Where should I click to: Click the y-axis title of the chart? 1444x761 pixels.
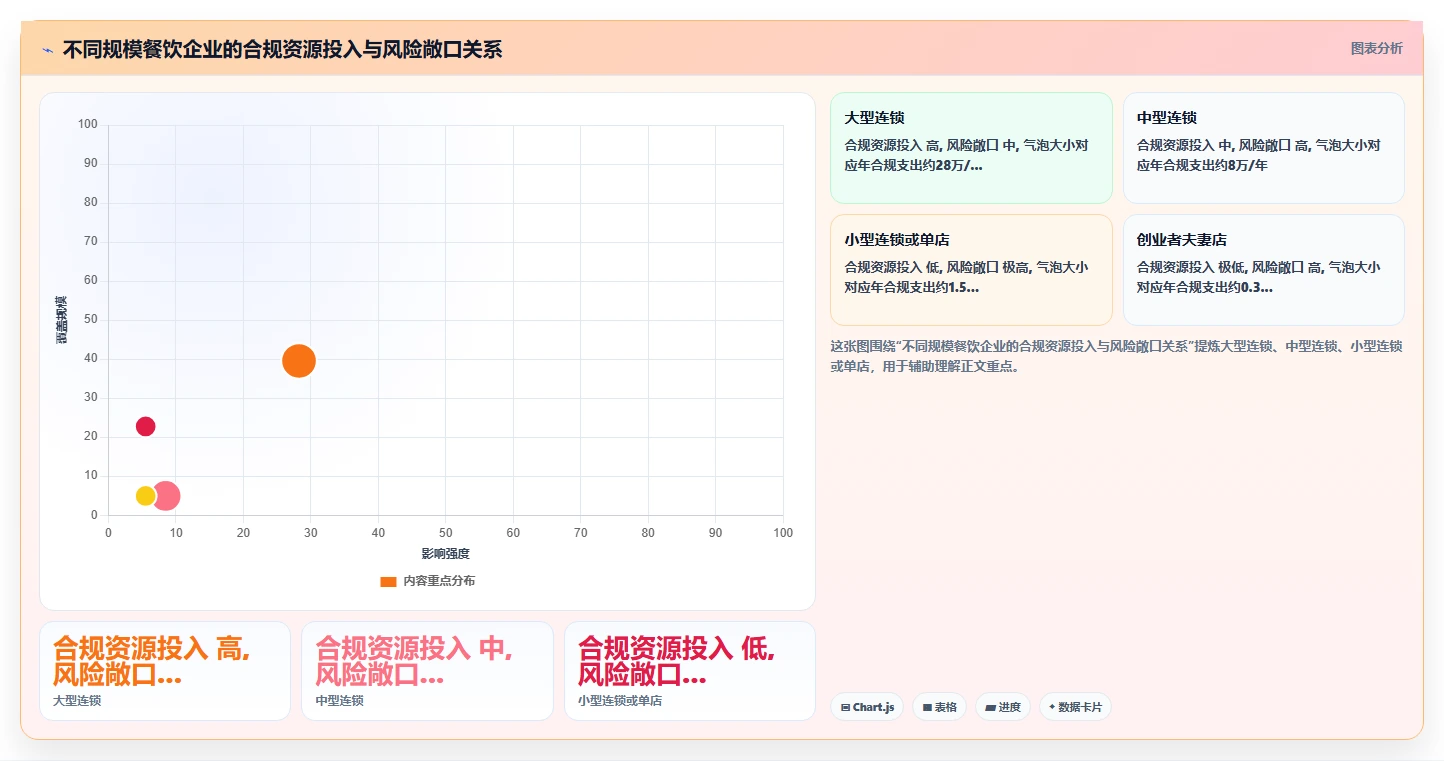coord(62,320)
